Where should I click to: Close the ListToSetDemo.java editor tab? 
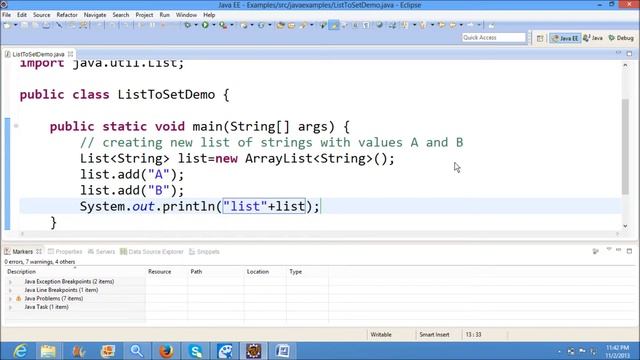pos(71,54)
